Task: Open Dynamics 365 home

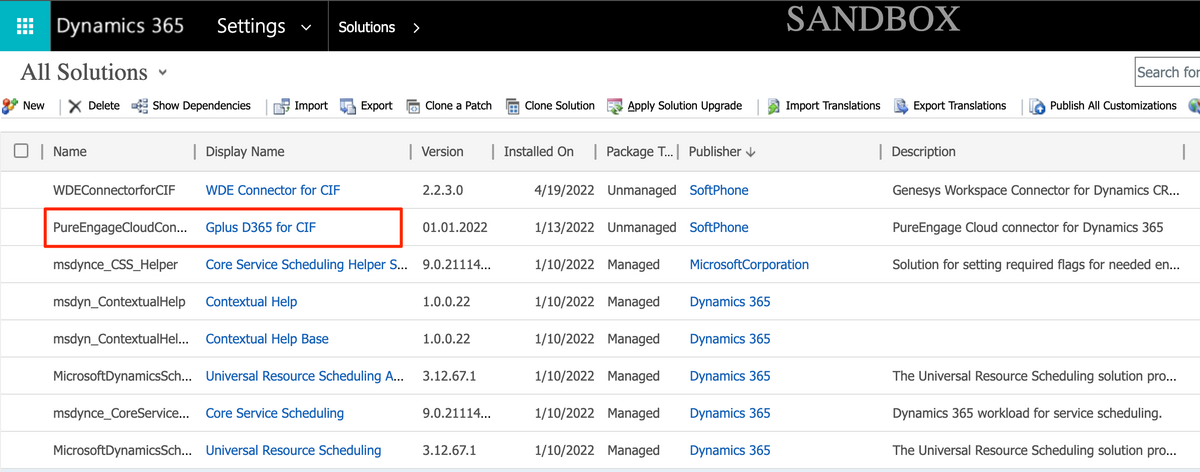Action: click(x=120, y=26)
